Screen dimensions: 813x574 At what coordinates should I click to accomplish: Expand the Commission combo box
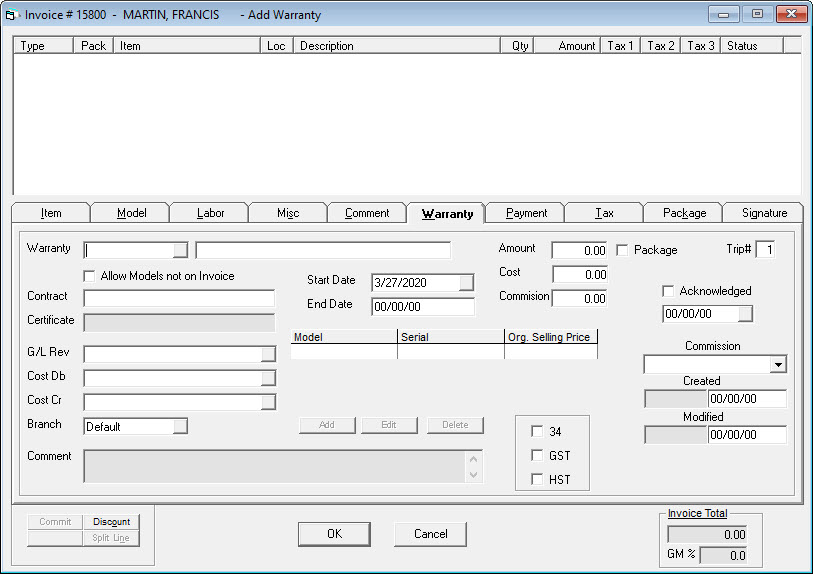[x=778, y=365]
